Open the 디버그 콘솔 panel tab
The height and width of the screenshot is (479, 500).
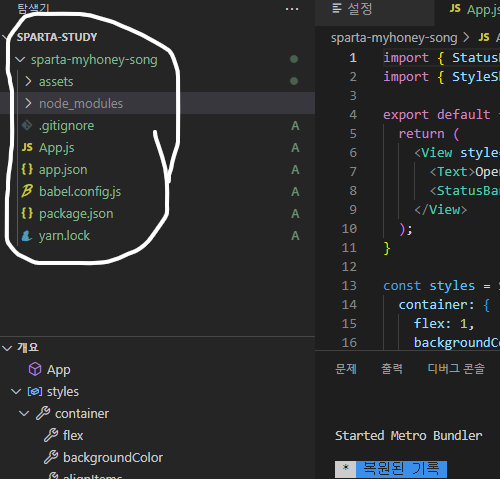[x=456, y=369]
